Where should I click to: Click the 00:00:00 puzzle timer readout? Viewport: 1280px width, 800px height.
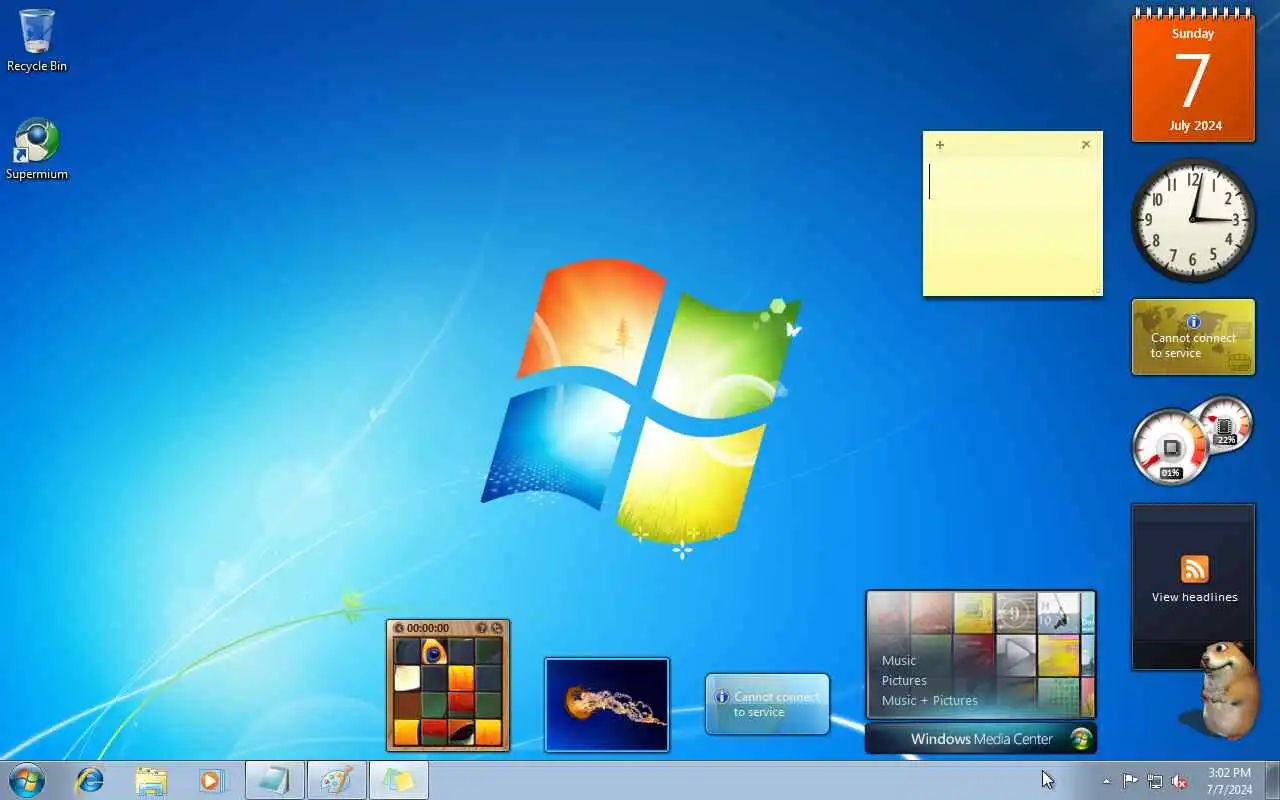tap(428, 628)
